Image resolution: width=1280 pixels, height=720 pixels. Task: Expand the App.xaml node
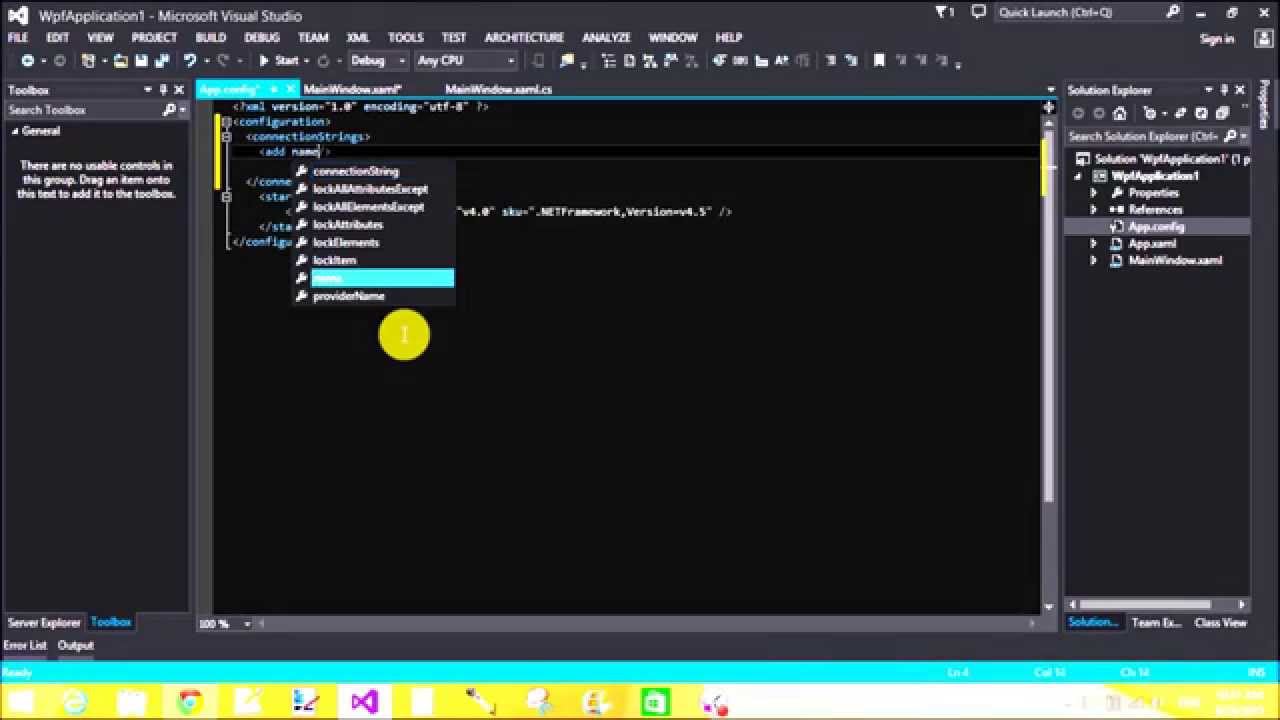click(x=1093, y=244)
